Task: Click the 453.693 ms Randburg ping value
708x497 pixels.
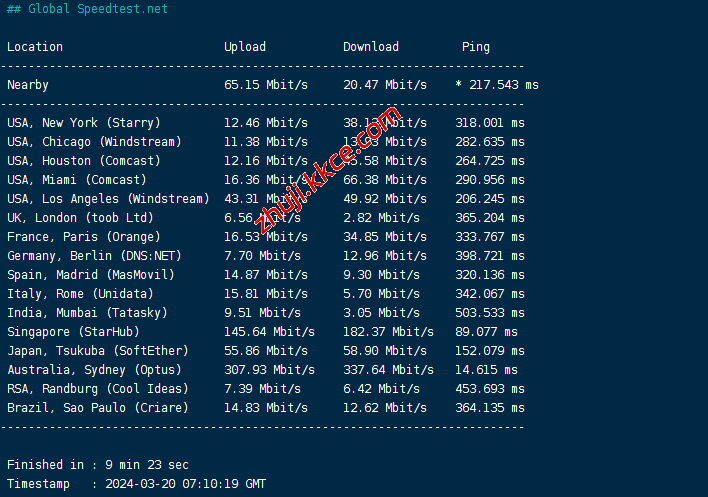Action: tap(490, 389)
